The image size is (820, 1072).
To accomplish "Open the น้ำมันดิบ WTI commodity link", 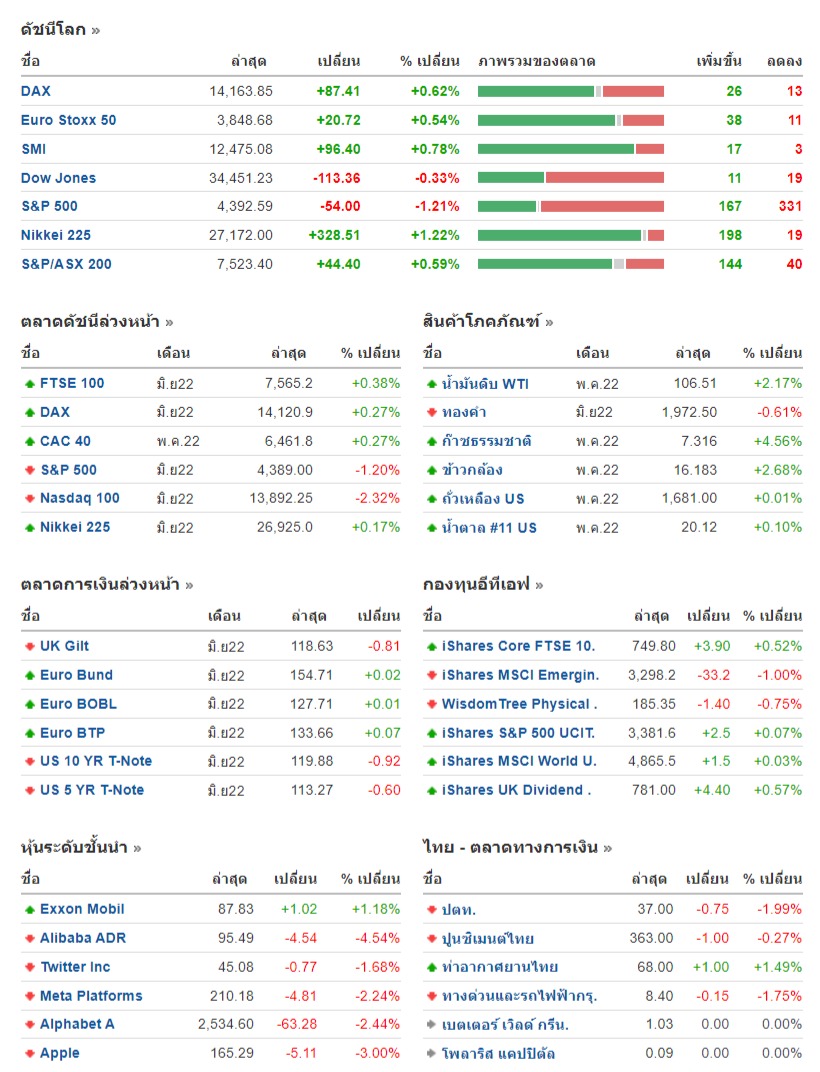I will coord(486,384).
